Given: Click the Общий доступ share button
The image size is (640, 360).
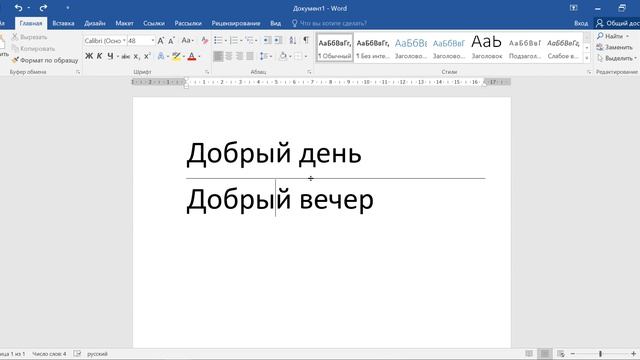Looking at the screenshot, I should click(617, 23).
